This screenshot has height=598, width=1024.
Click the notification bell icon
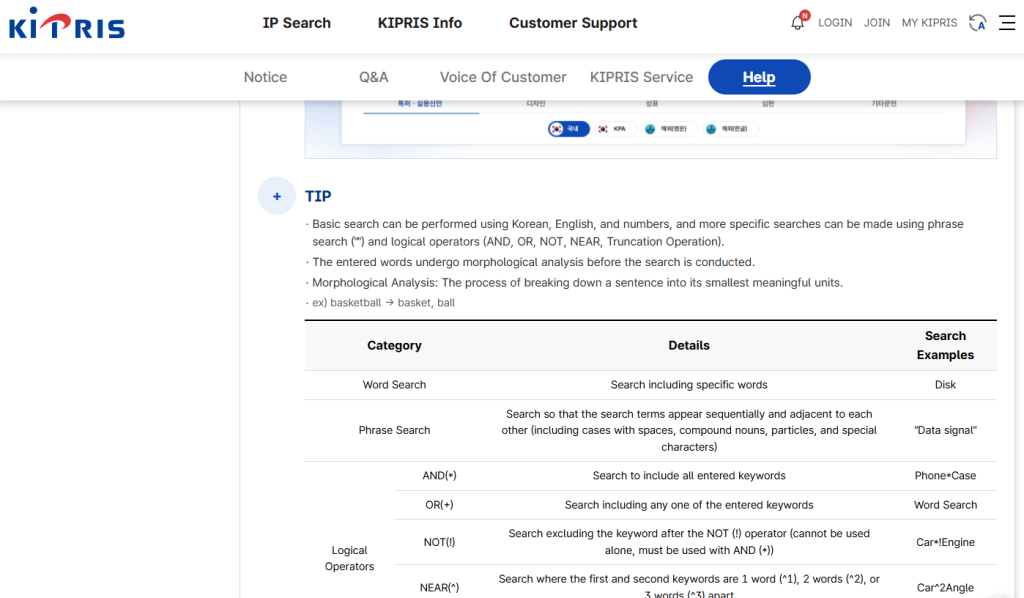(x=798, y=22)
